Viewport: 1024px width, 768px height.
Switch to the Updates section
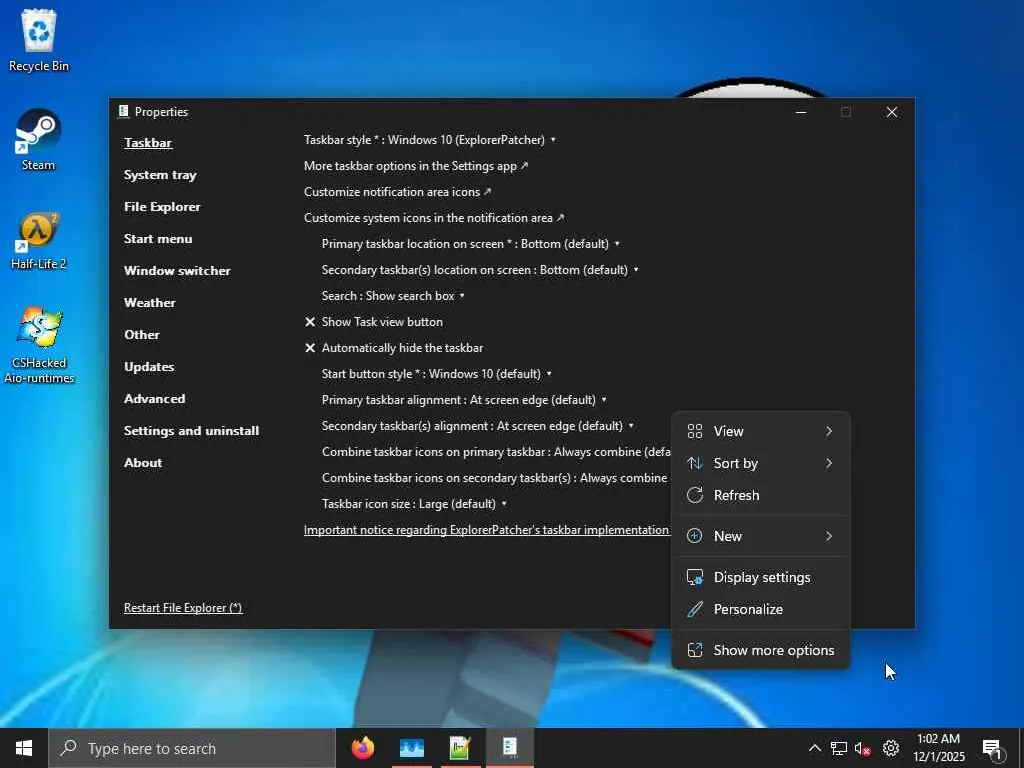(149, 367)
